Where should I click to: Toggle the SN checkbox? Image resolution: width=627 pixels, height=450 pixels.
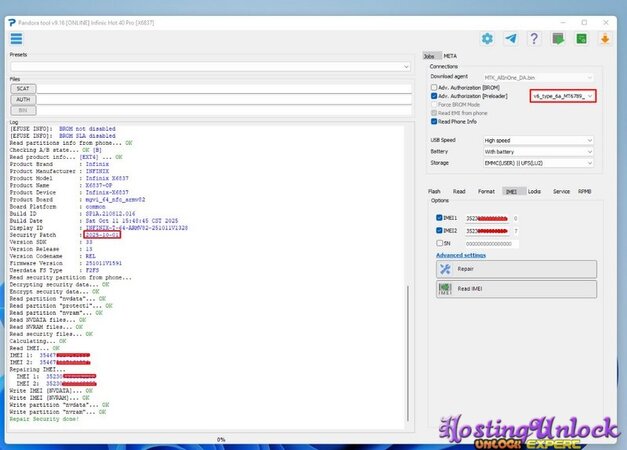tap(441, 243)
